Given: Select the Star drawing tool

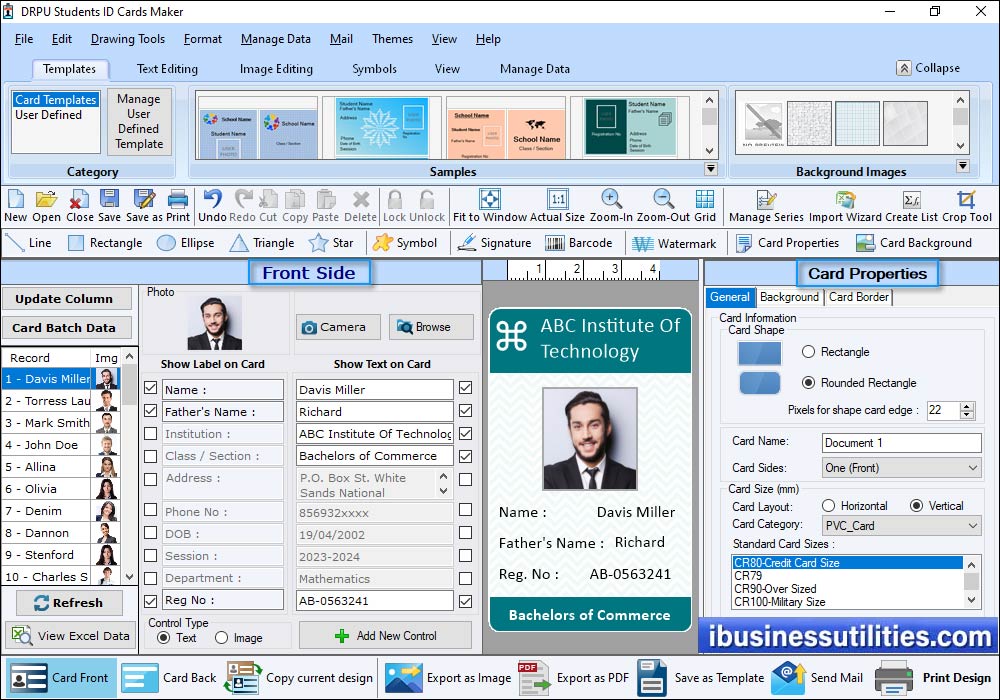Looking at the screenshot, I should 333,242.
